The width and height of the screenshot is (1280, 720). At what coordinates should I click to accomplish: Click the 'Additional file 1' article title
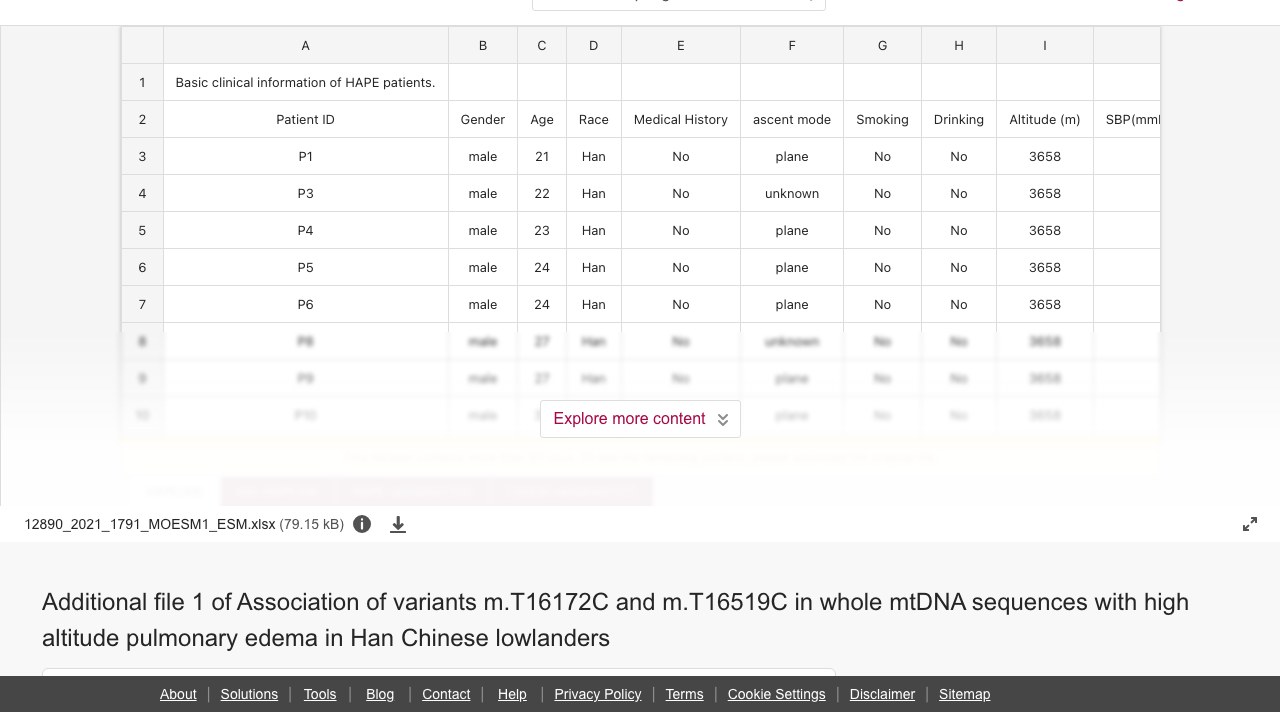pos(615,620)
